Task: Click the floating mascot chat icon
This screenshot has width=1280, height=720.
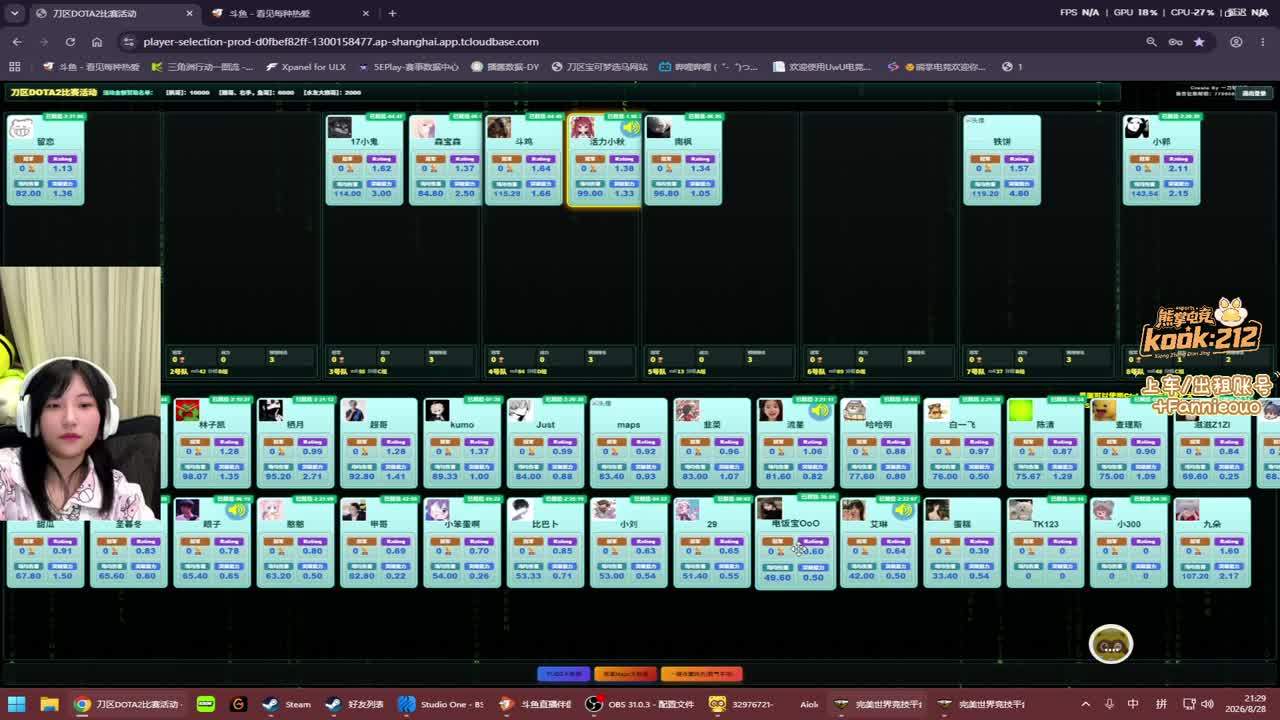Action: point(1111,645)
